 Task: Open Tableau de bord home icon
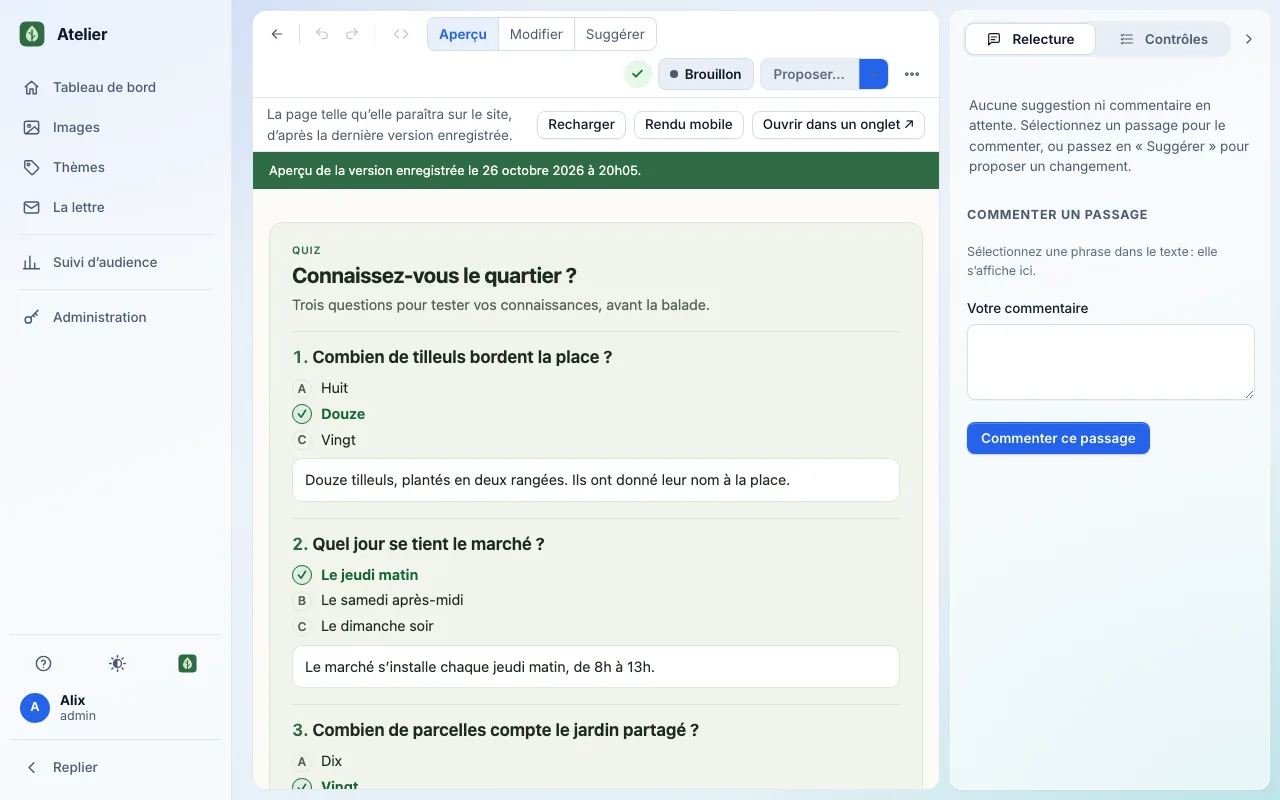32,87
